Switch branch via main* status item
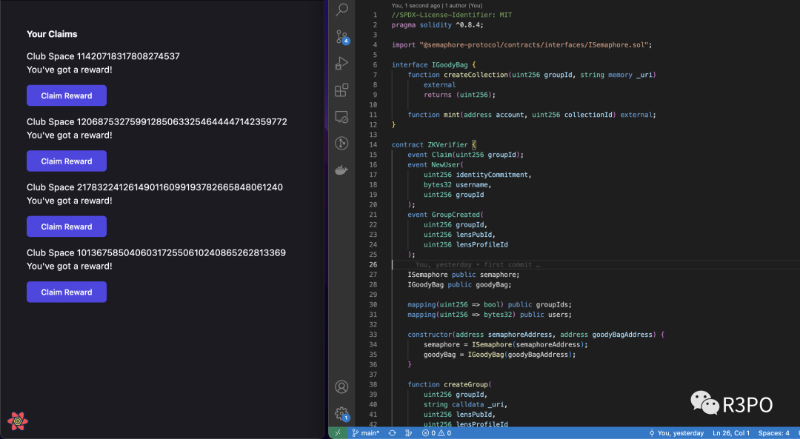Viewport: 800px width, 439px height. point(365,433)
